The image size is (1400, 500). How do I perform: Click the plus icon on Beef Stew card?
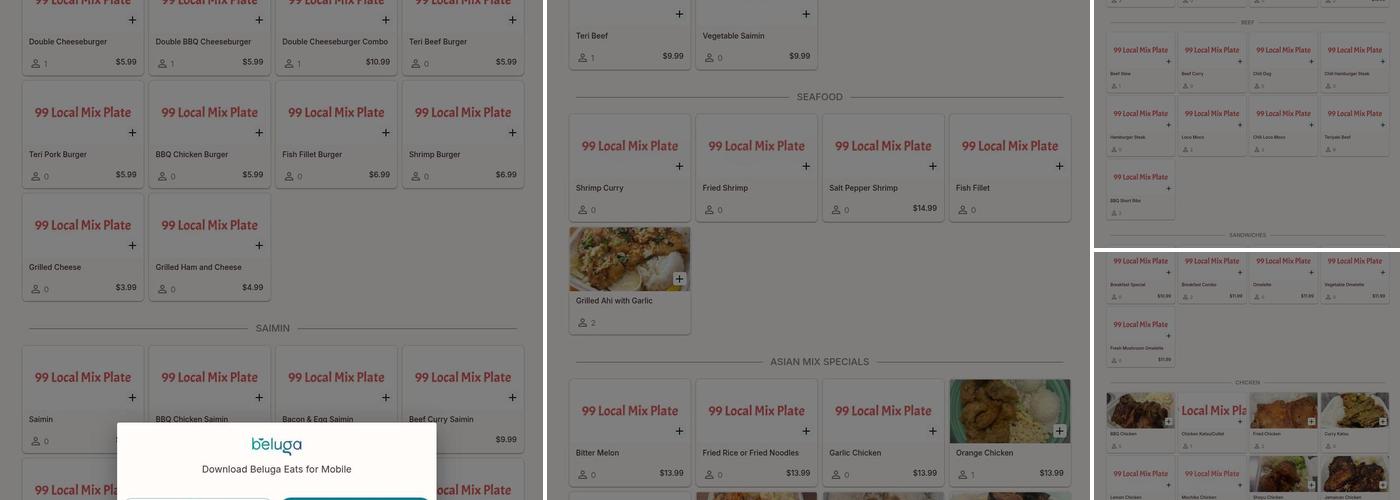tap(1168, 62)
